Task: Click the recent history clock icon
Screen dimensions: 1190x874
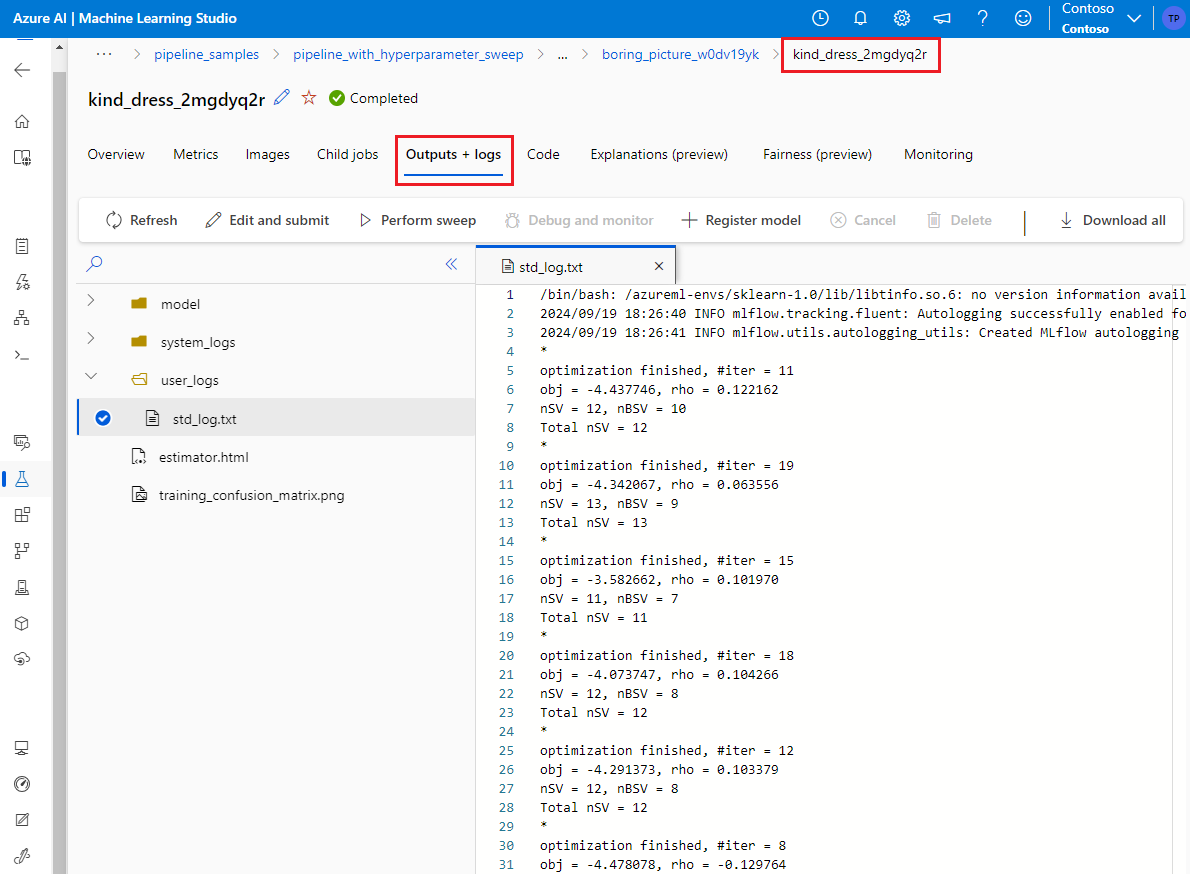Action: (820, 18)
